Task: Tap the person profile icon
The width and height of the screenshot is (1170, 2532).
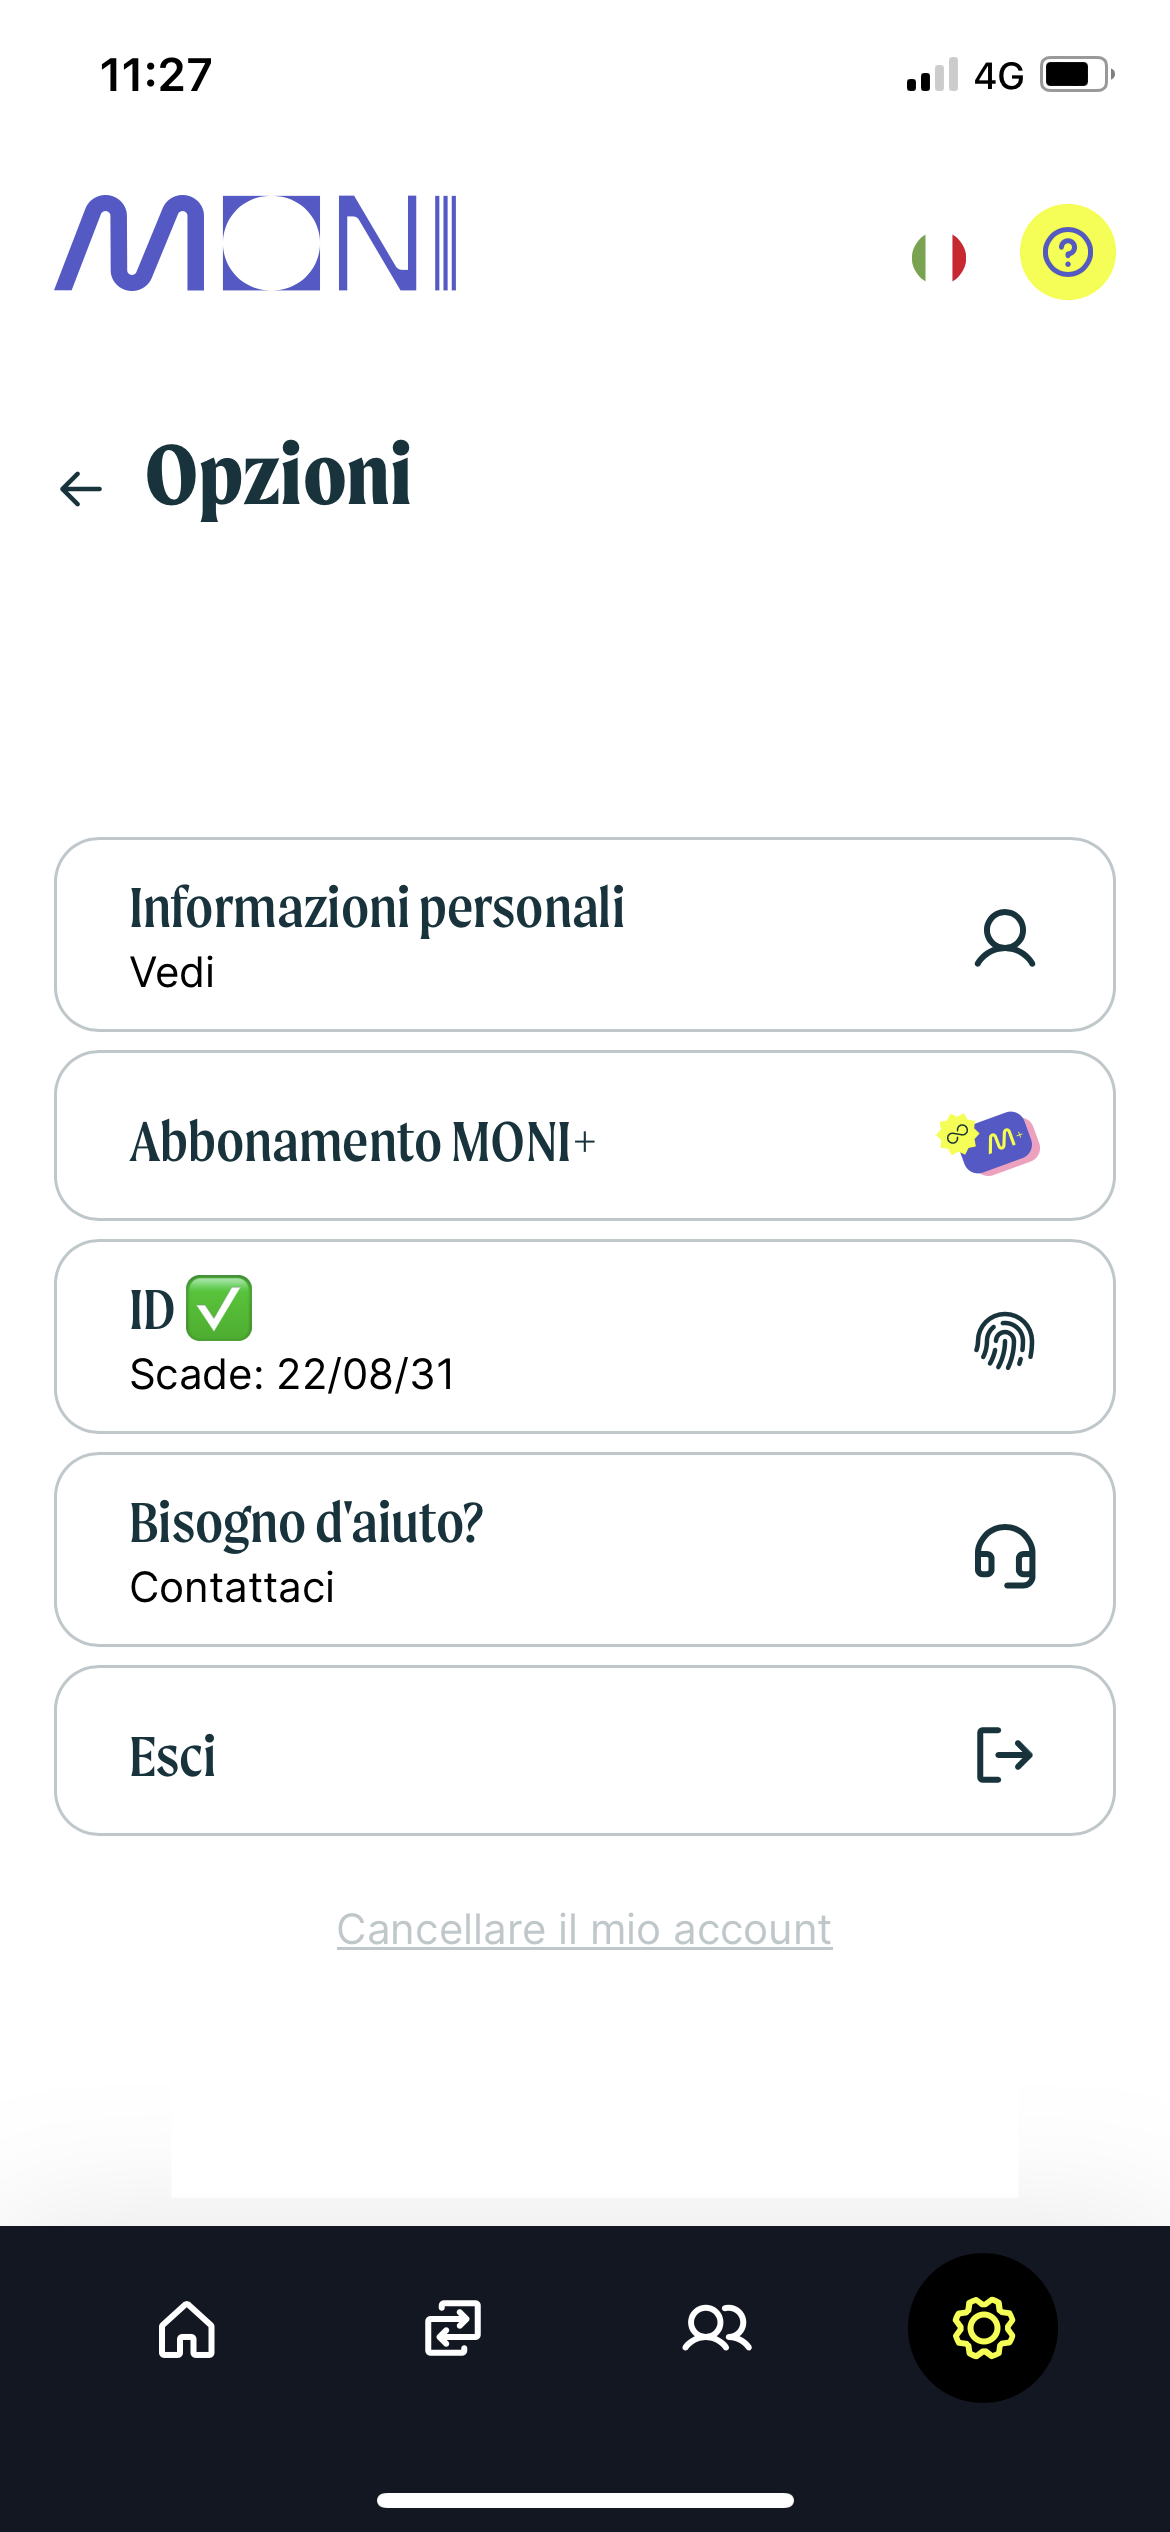Action: [x=1004, y=938]
